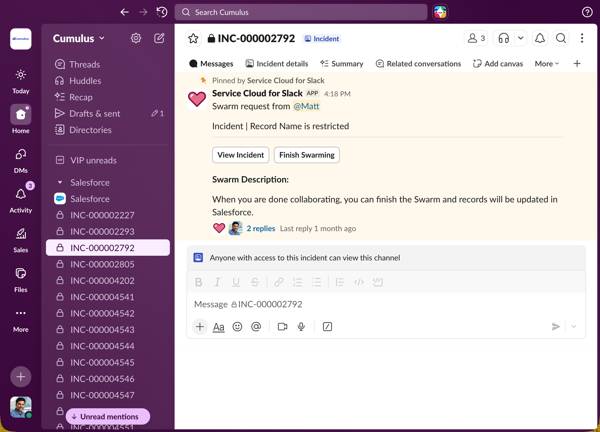600x432 pixels.
Task: Click the Cumulus workspace logo
Action: pos(21,39)
